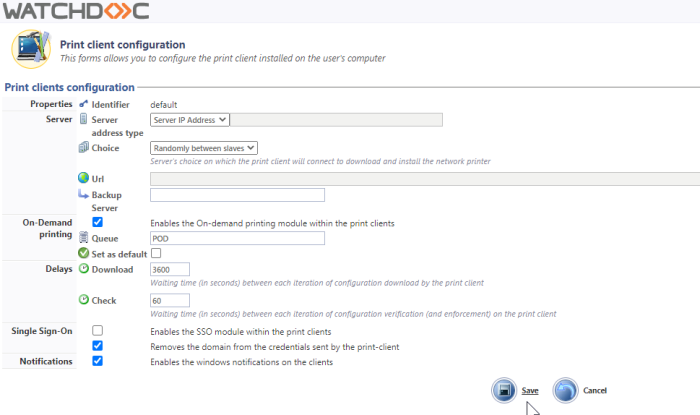
Task: Enable the SSO module checkbox
Action: [97, 330]
